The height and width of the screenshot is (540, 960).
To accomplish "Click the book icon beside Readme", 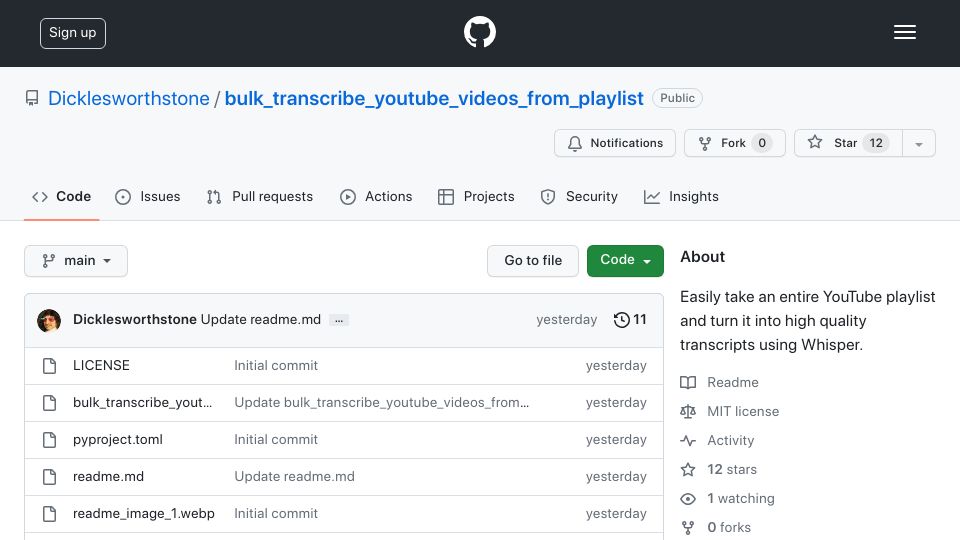I will (688, 383).
